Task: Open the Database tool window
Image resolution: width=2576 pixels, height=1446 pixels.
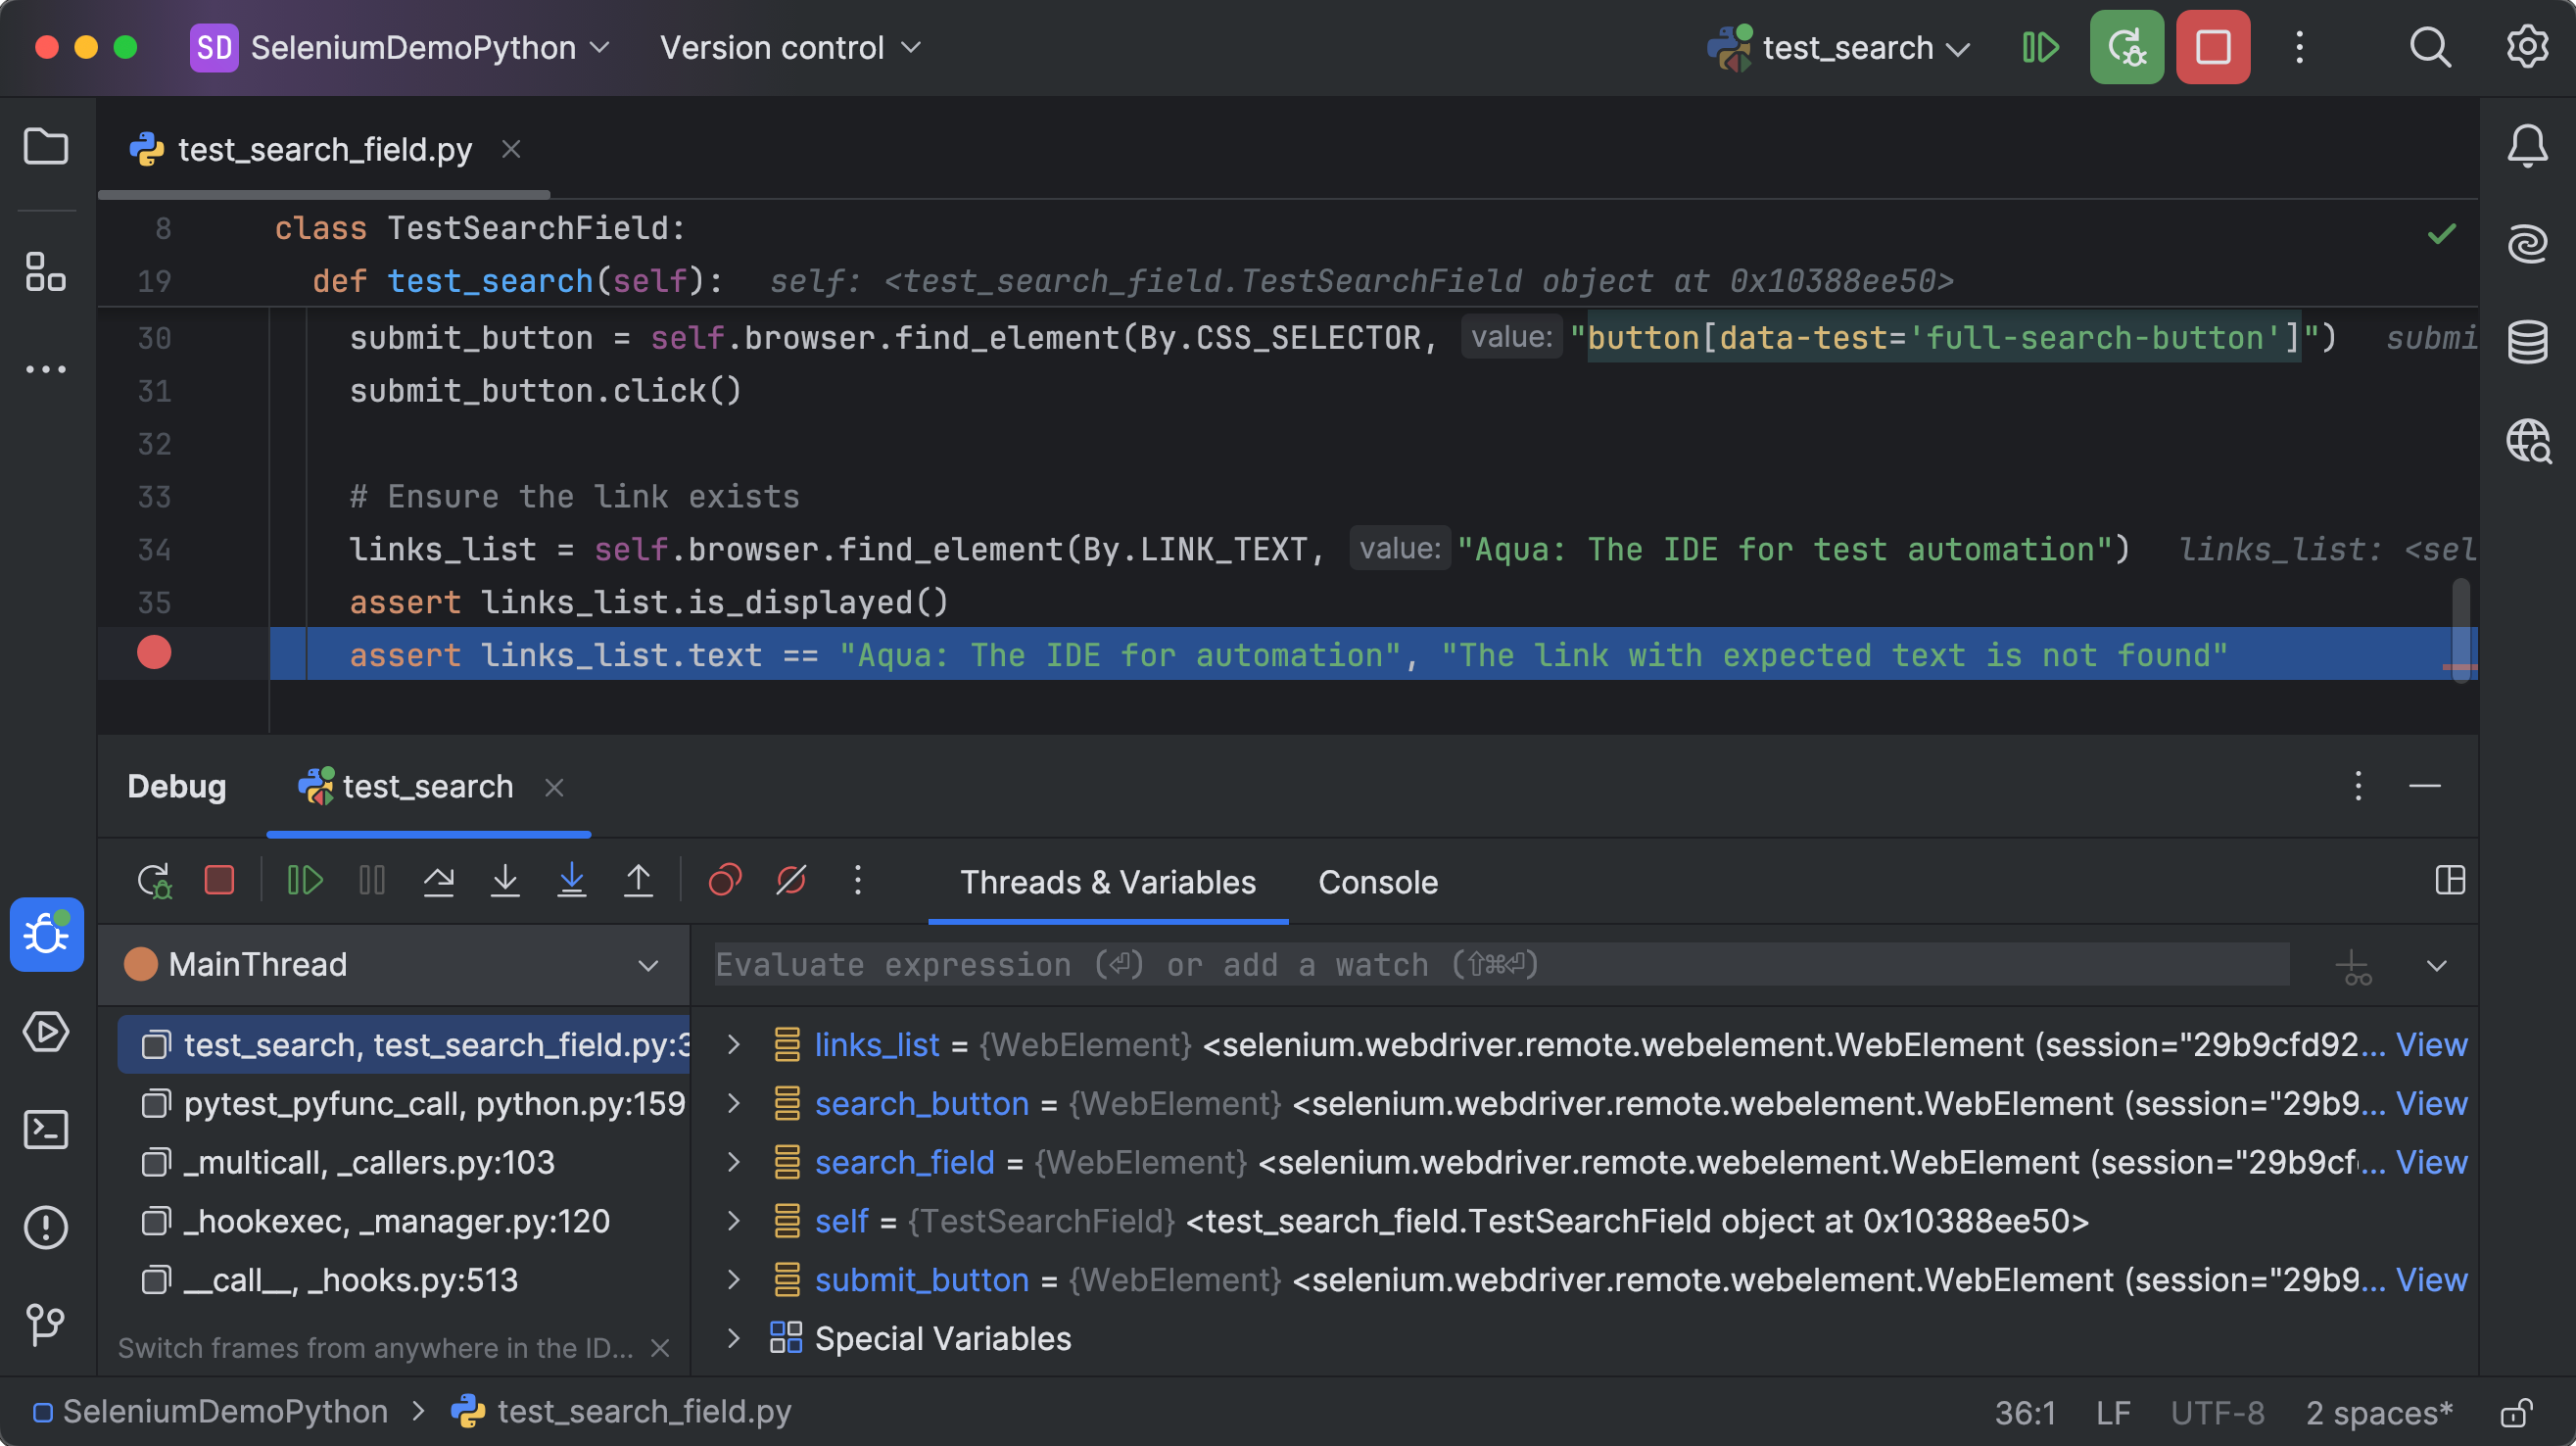Action: click(2528, 341)
